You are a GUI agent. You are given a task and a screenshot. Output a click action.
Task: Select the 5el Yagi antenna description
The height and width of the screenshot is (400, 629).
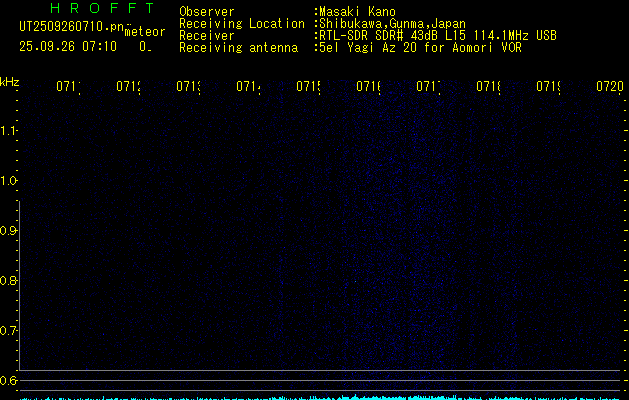point(420,48)
